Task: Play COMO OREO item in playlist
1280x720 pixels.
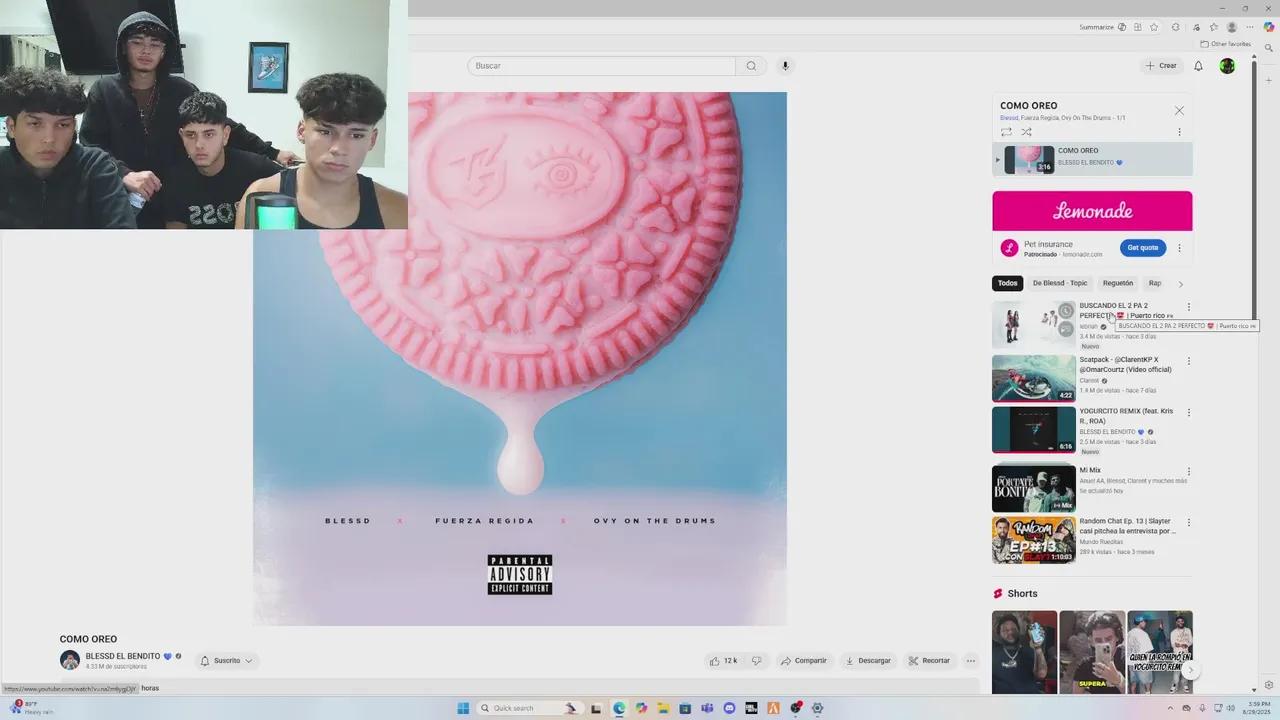Action: tap(1092, 159)
